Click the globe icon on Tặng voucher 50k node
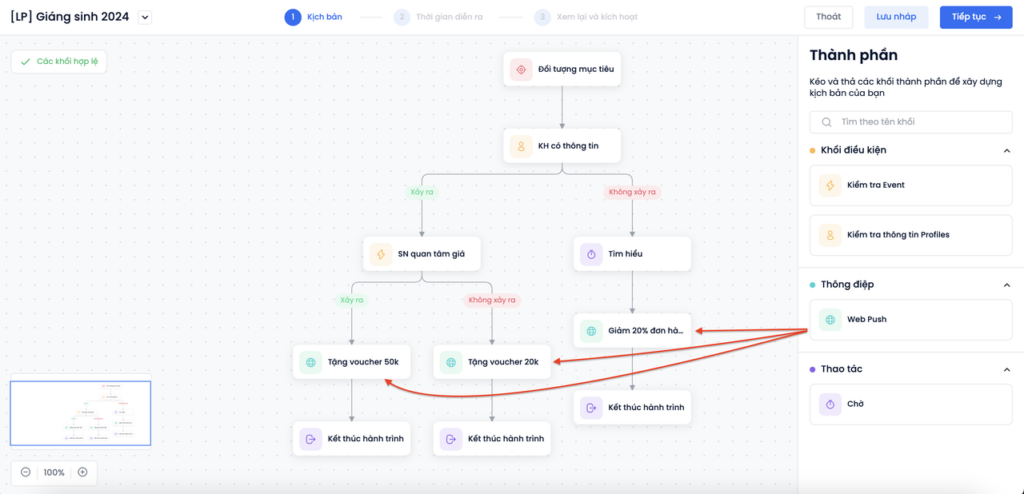This screenshot has height=494, width=1024. tap(311, 361)
